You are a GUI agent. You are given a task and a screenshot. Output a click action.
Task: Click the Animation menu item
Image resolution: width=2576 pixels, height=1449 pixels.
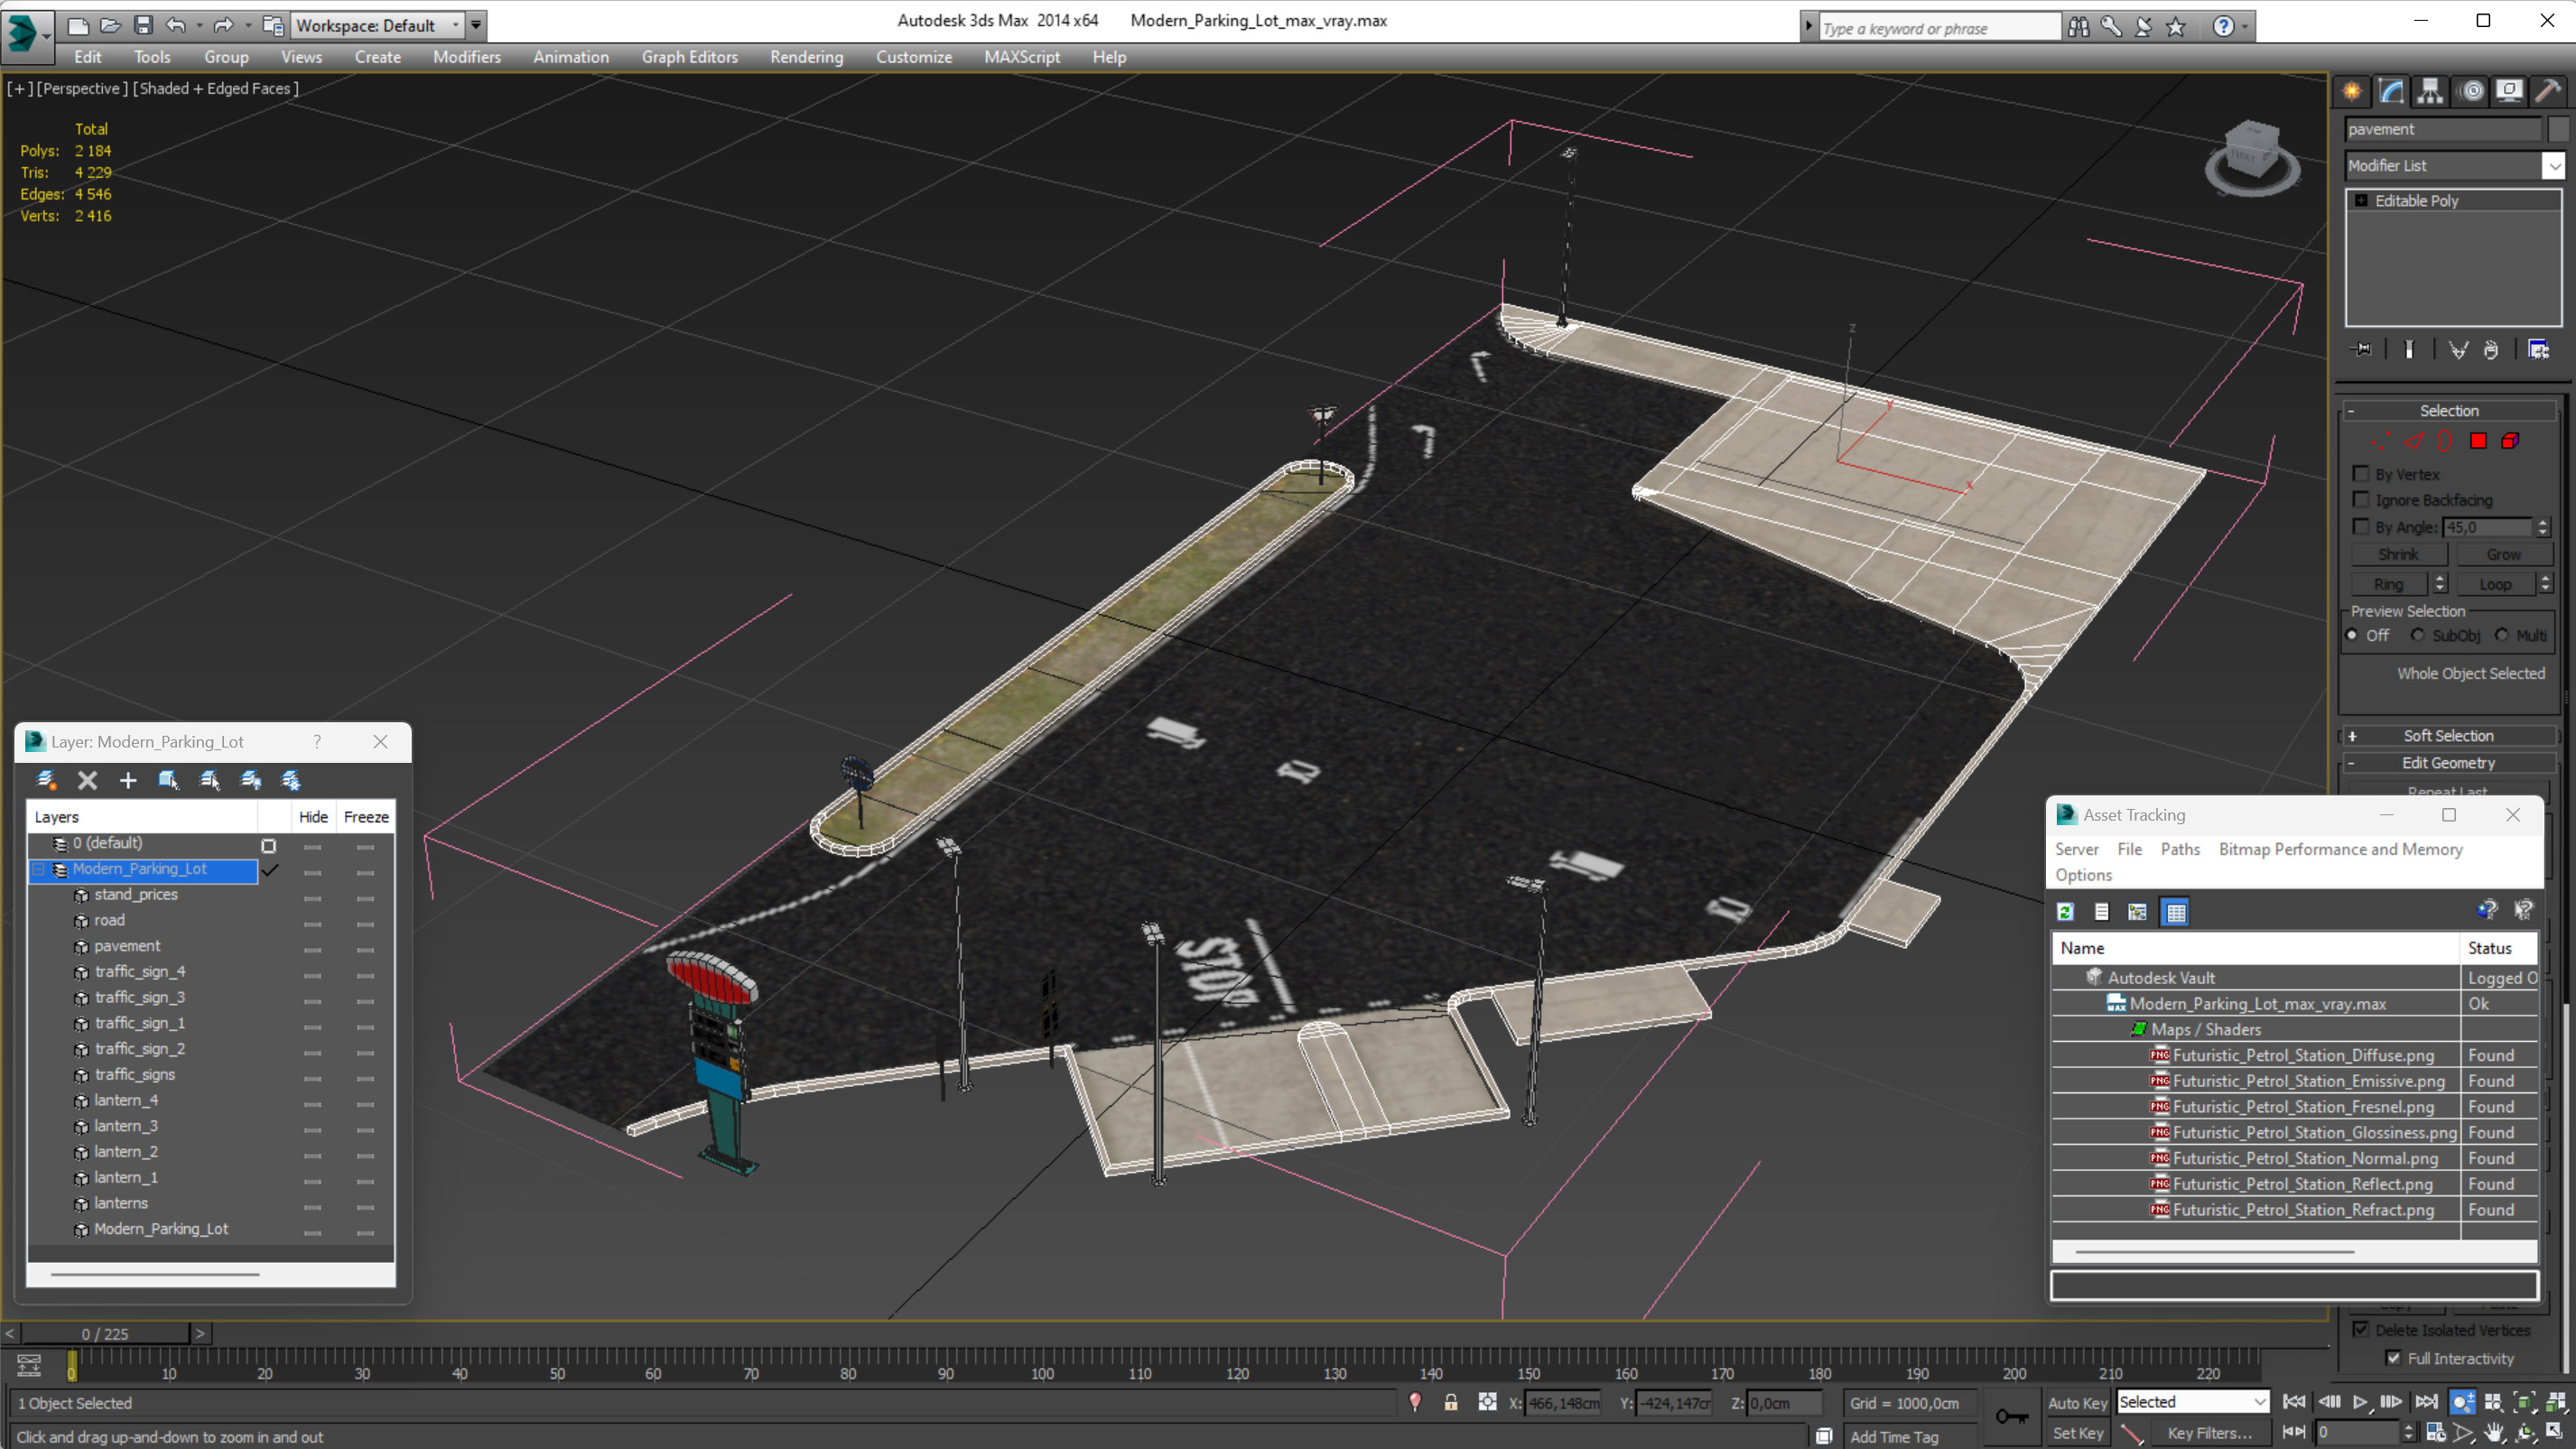(570, 55)
